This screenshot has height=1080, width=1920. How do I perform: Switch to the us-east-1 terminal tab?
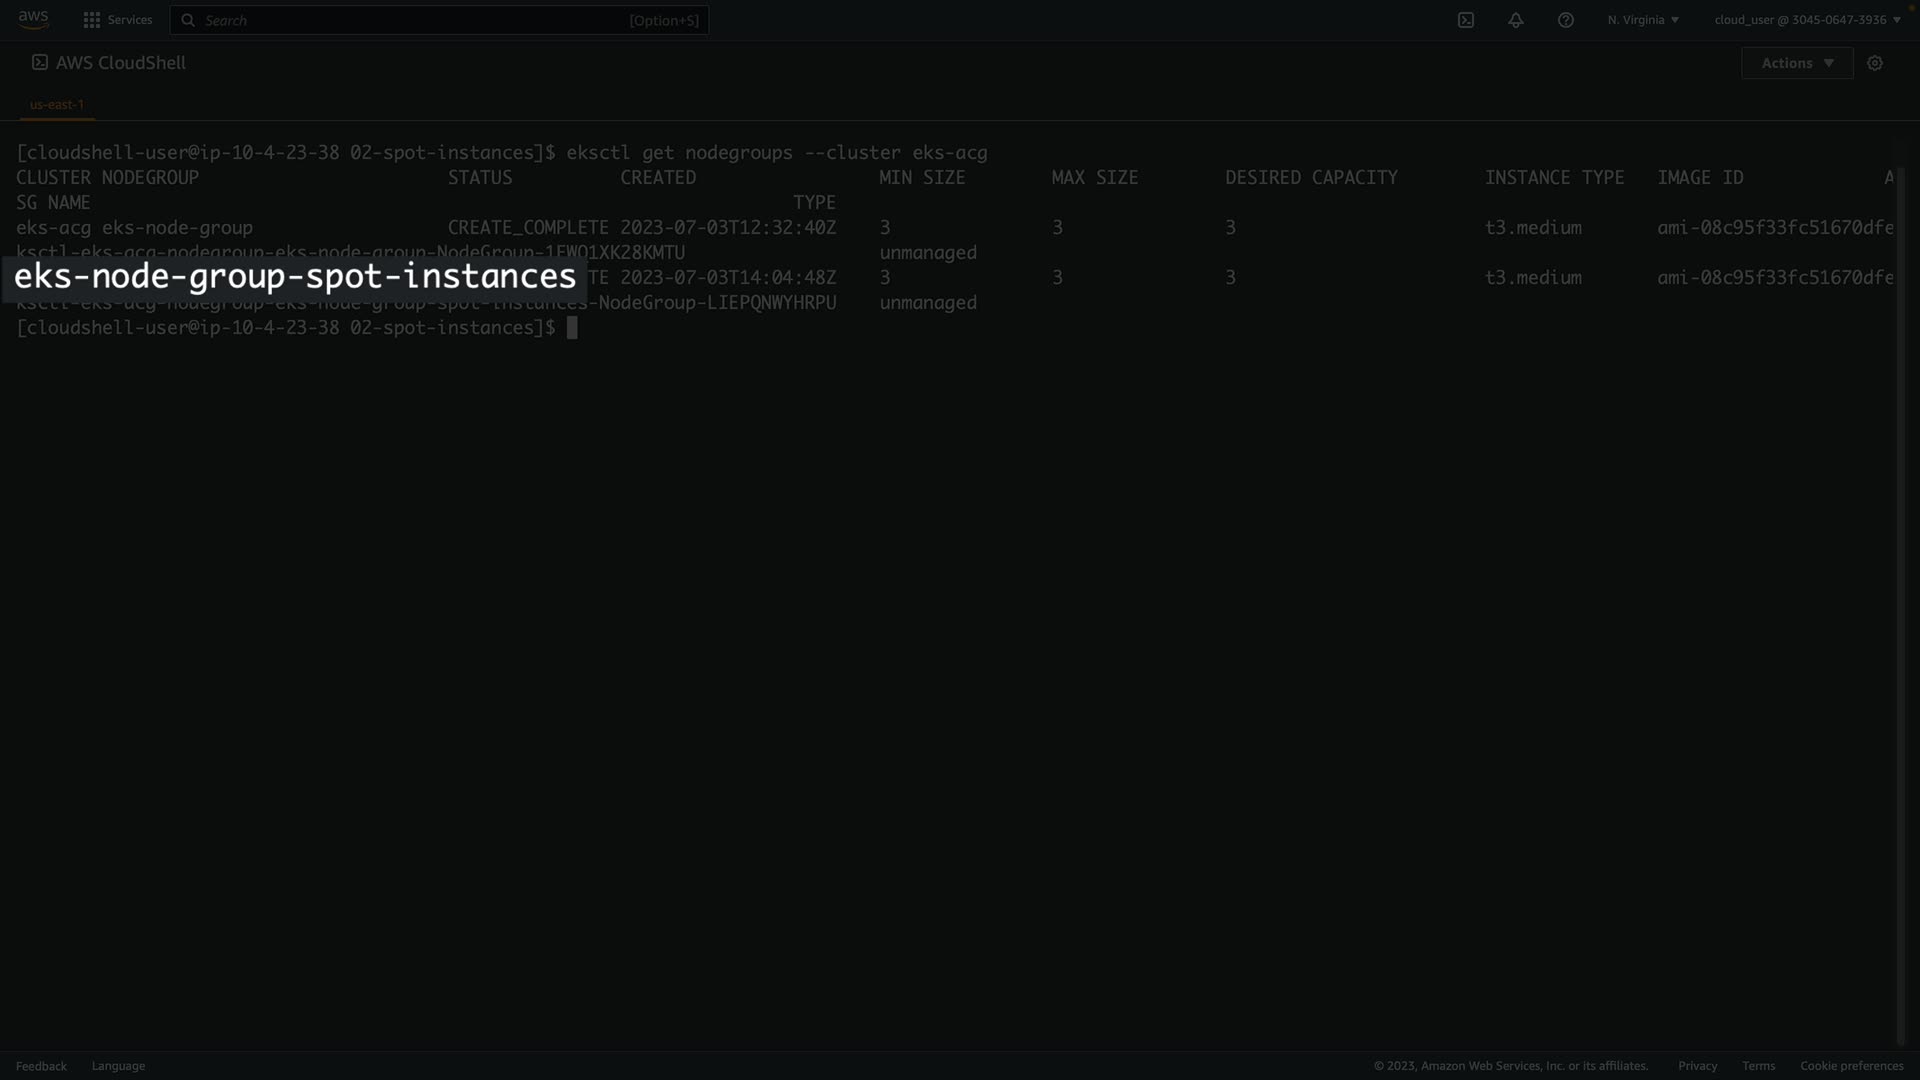pyautogui.click(x=57, y=104)
